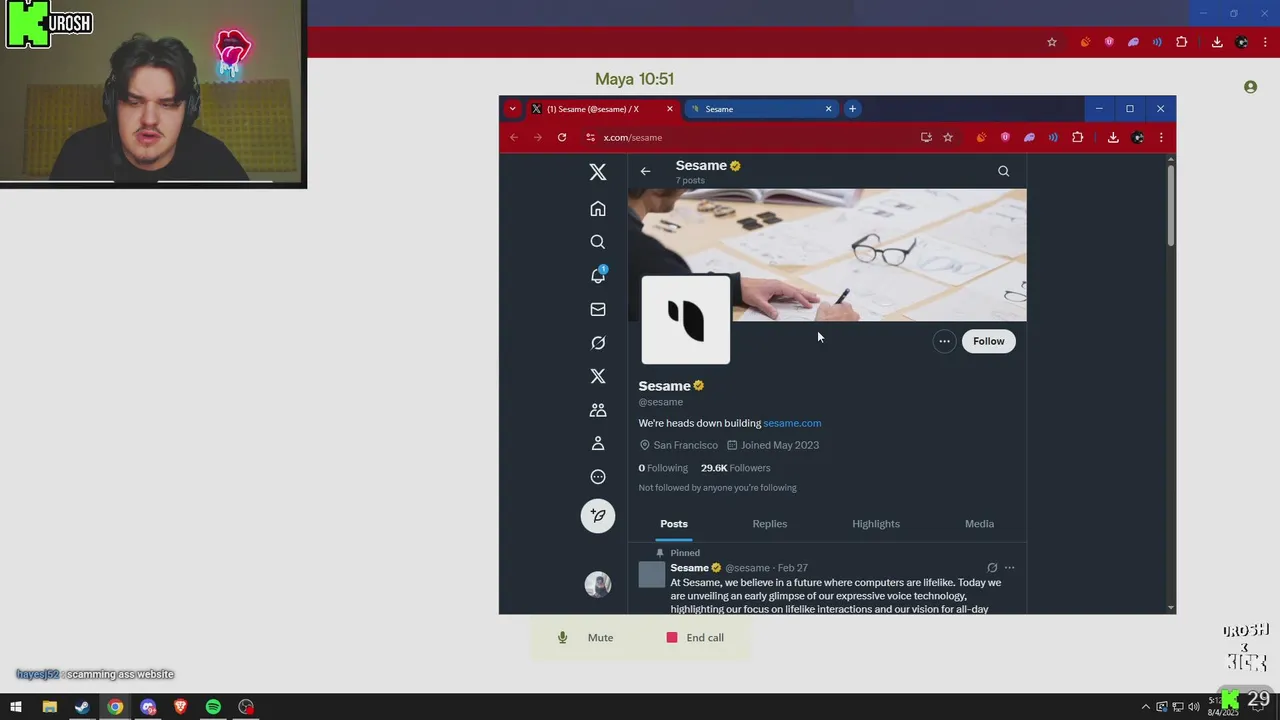The image size is (1280, 720).
Task: Open Explore search in X sidebar
Action: click(x=598, y=242)
